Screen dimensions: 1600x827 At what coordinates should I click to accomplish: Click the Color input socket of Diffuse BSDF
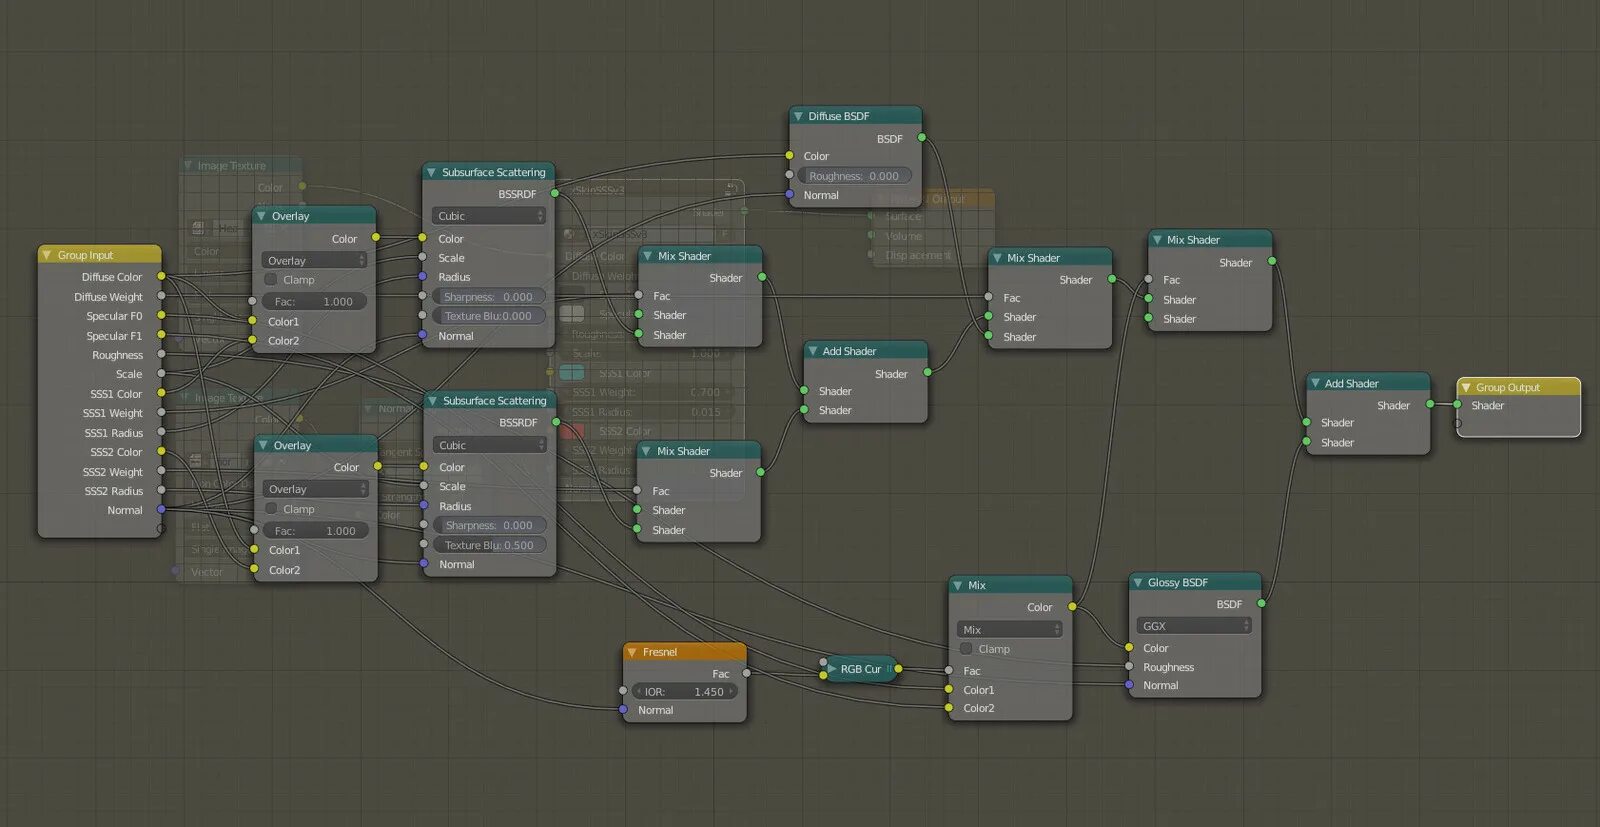point(790,156)
